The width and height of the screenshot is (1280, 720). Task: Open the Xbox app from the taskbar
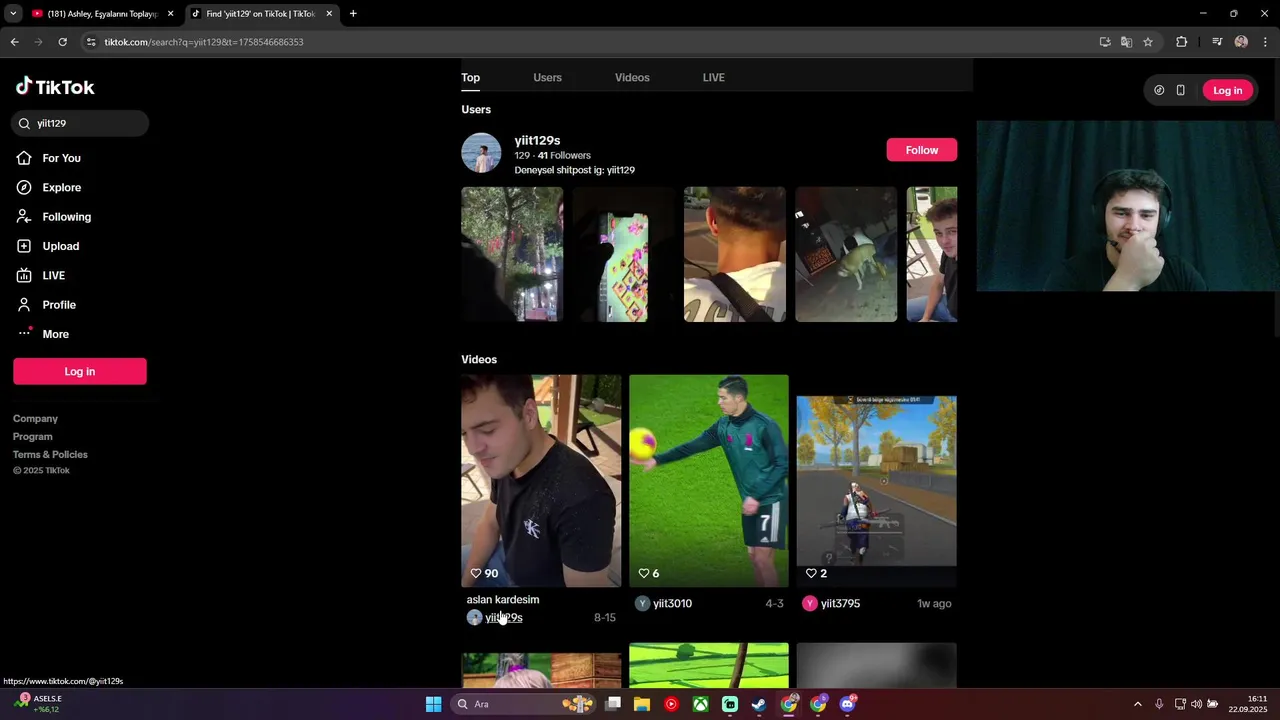tap(701, 704)
